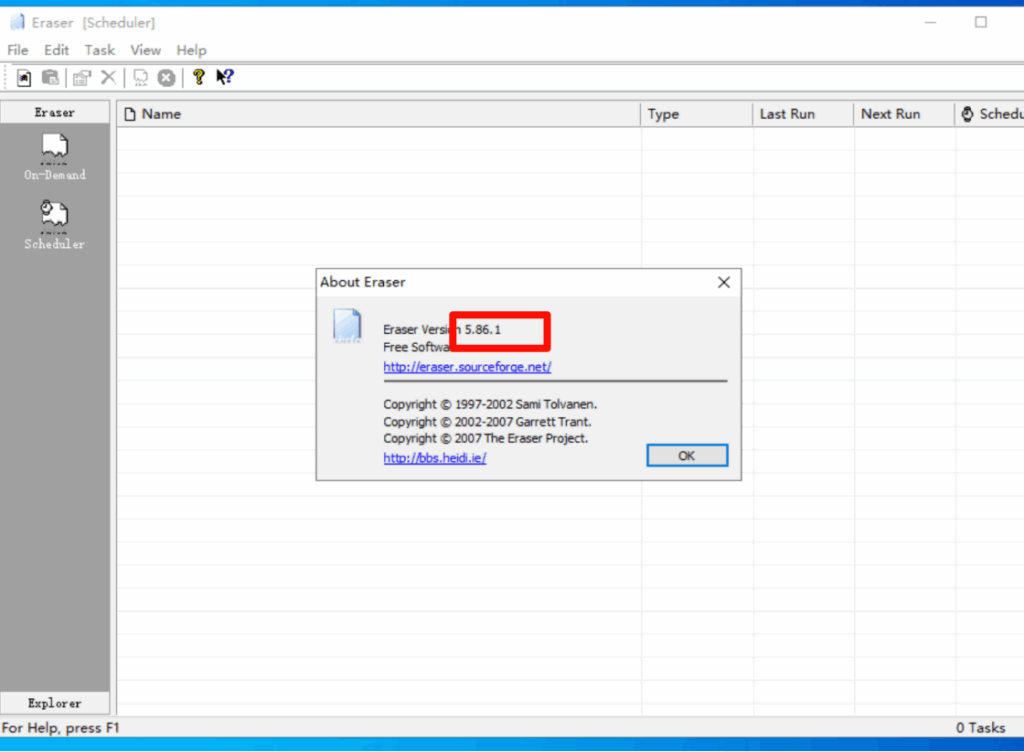The width and height of the screenshot is (1024, 752).
Task: Open the Task menu
Action: (99, 50)
